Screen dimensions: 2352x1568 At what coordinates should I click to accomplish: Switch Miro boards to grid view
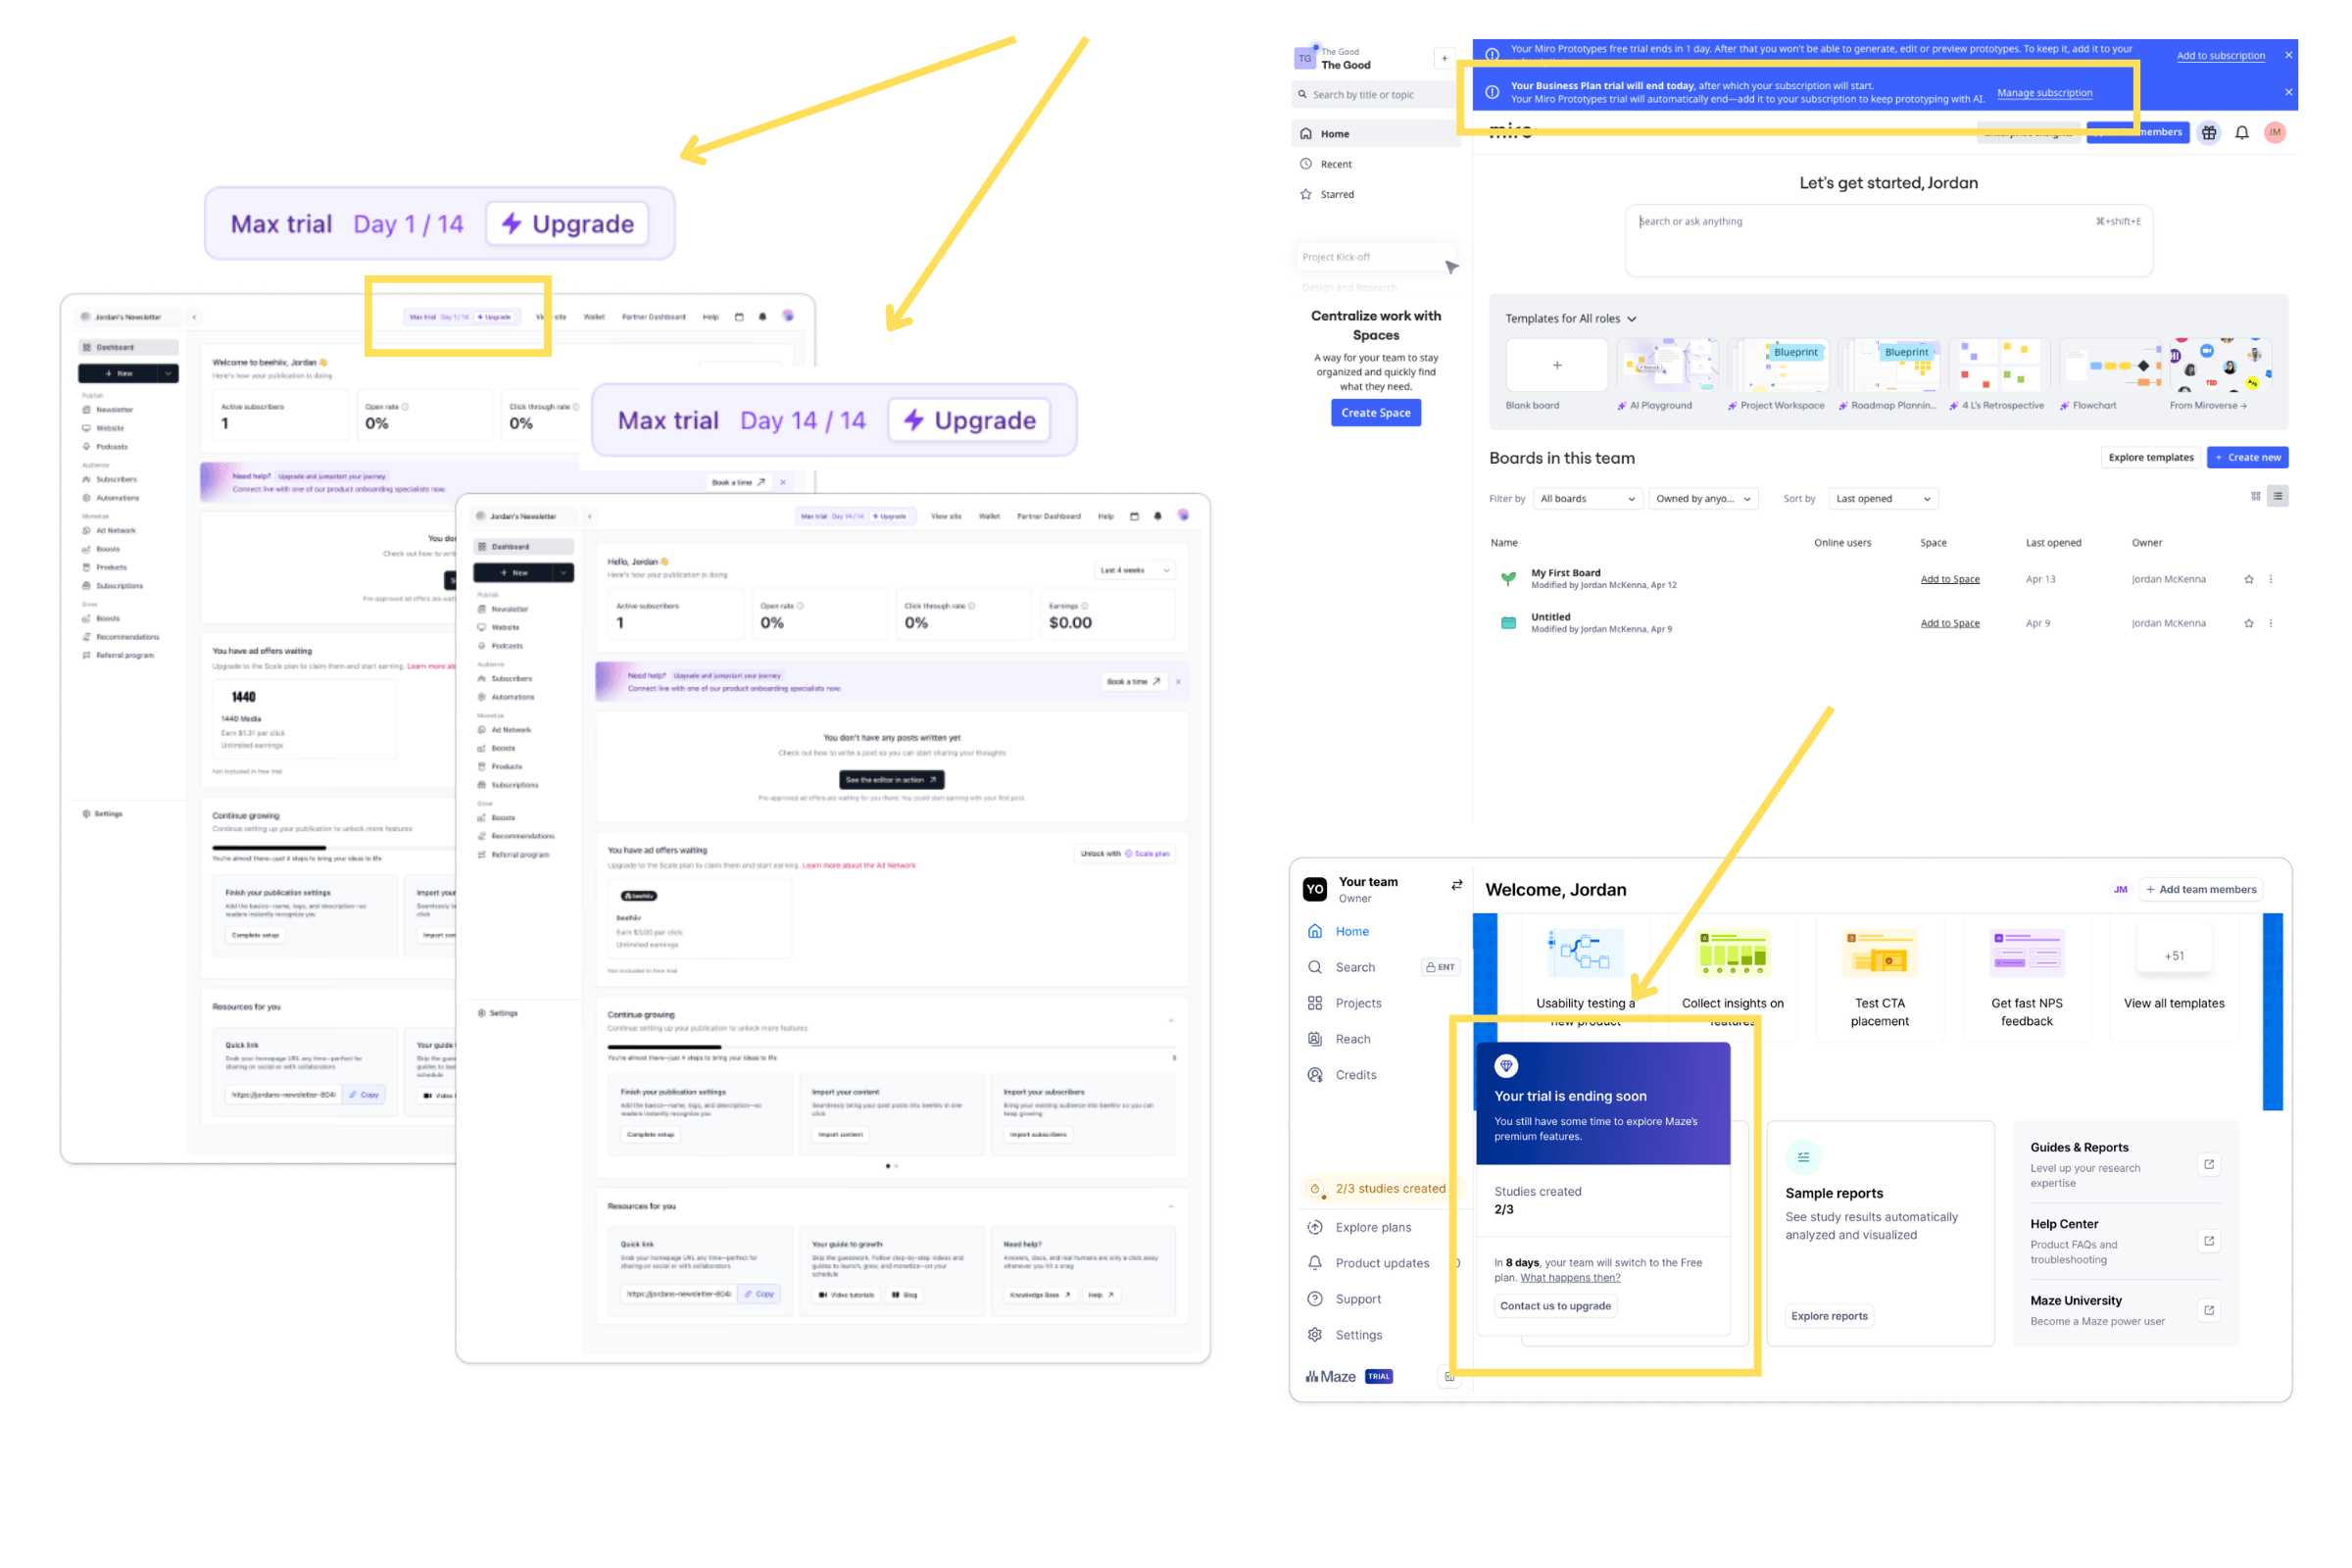[2256, 496]
